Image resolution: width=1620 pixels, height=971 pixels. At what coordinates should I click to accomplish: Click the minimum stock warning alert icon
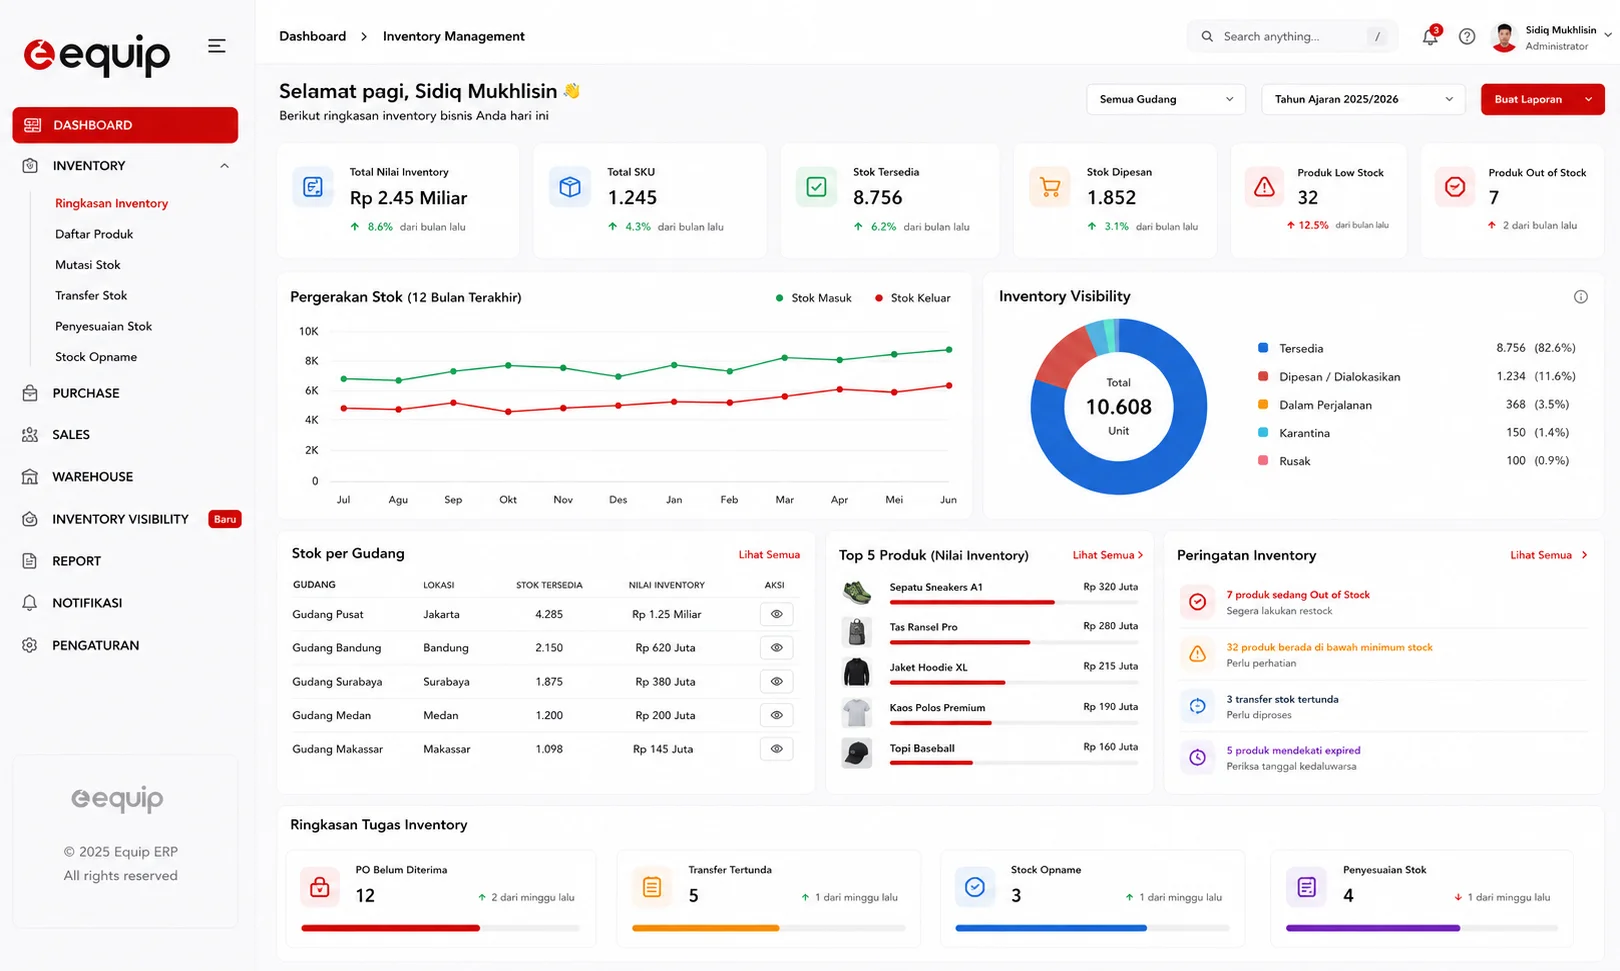(1197, 654)
